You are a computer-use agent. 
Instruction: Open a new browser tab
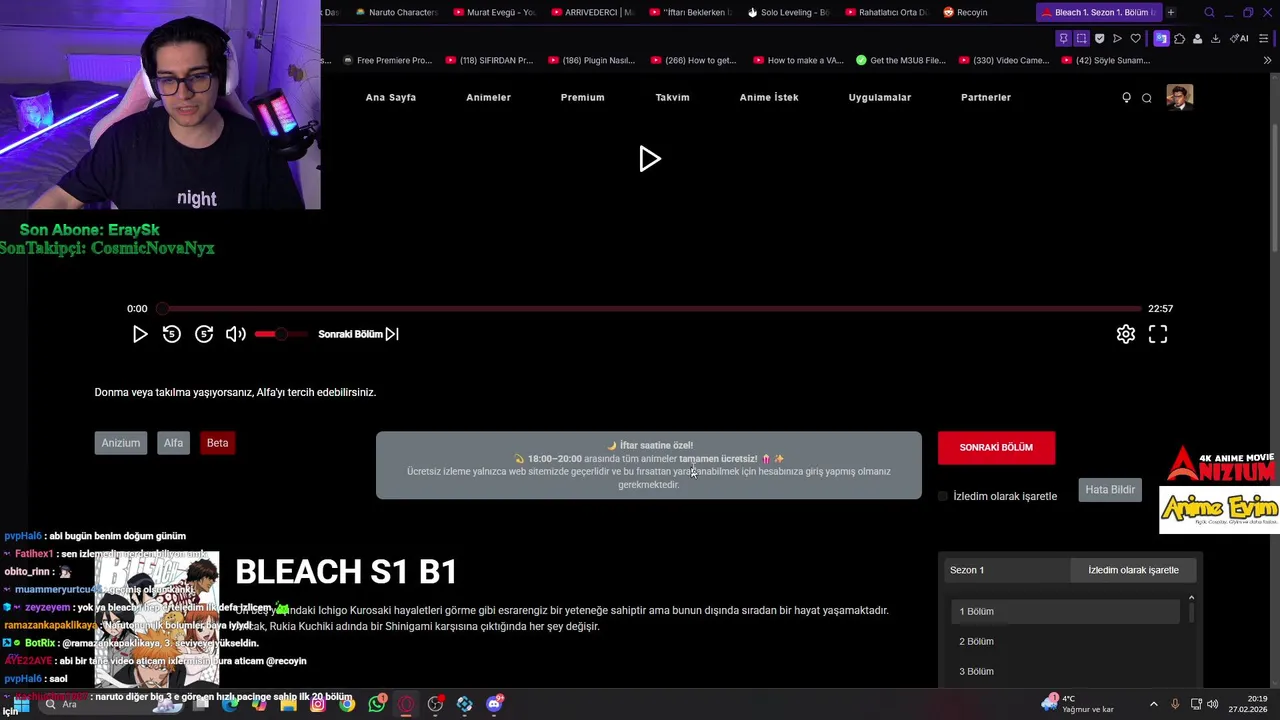coord(1171,12)
